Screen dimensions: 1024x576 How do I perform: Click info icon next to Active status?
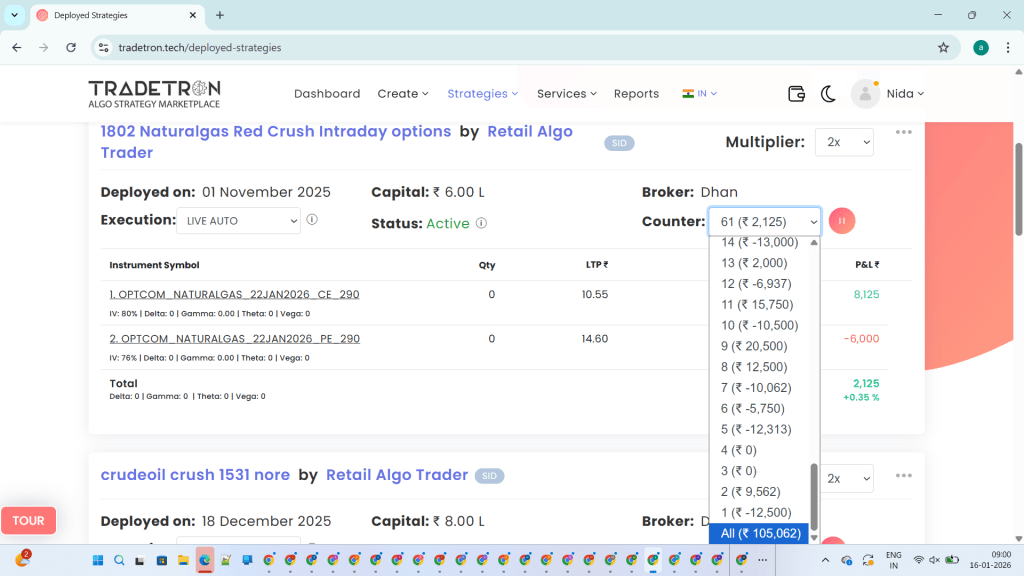(481, 223)
